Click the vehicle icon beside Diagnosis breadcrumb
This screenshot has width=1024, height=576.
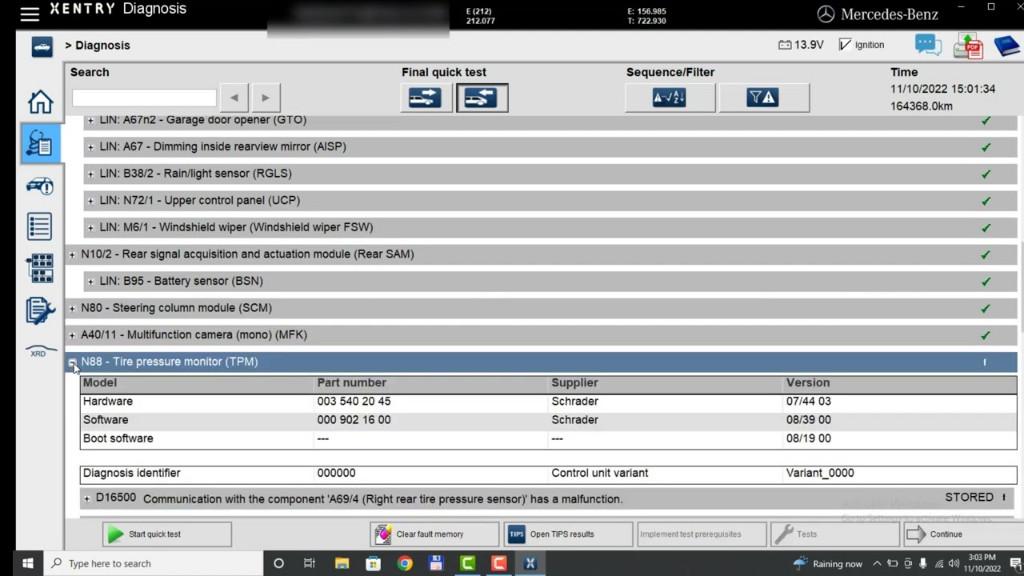42,46
